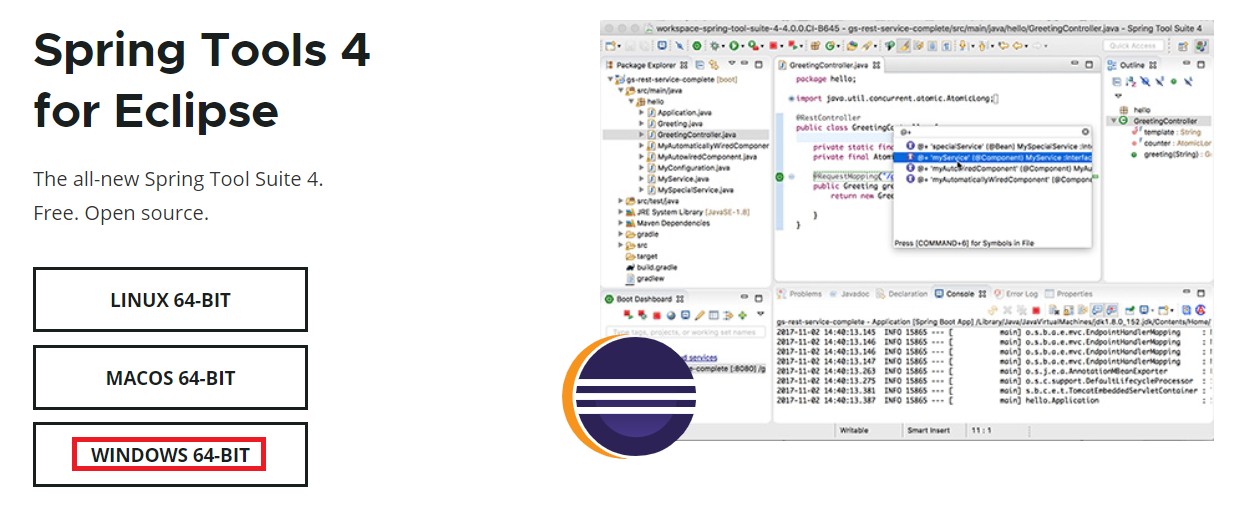Click the pencil edit icon in Boot Dashboard

[700, 315]
